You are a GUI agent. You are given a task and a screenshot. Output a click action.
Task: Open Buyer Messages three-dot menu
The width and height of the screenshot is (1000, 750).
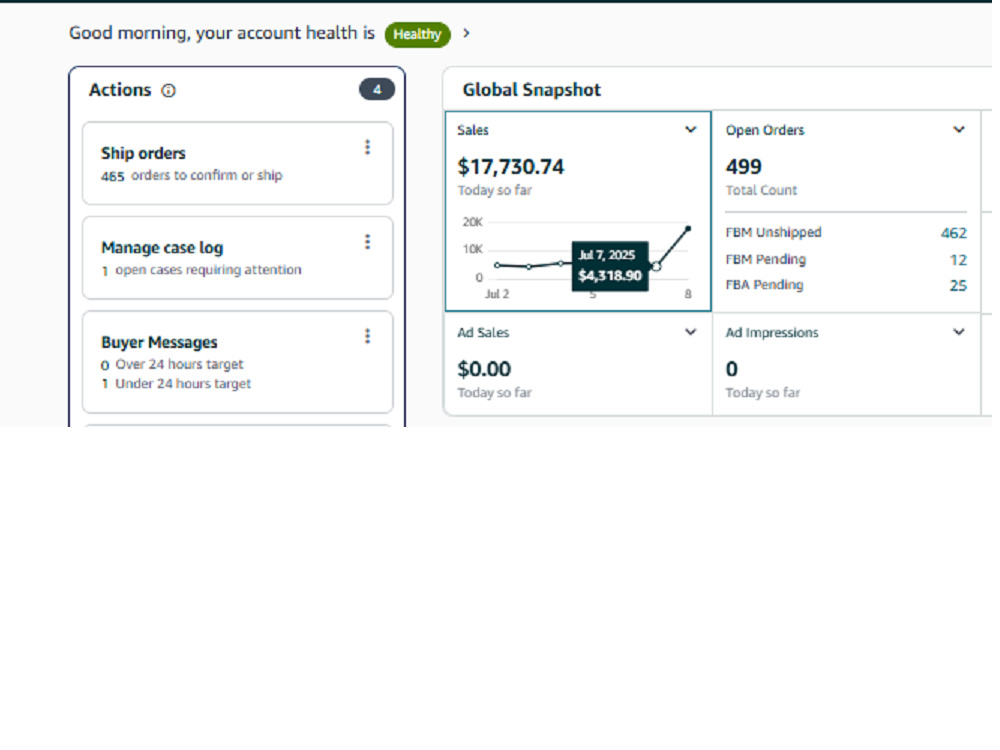coord(367,336)
